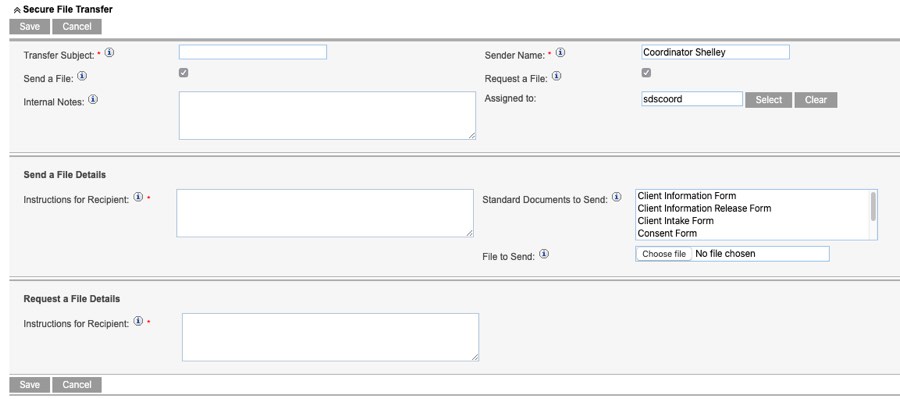Clear the Assigned to field
The image size is (900, 399).
(x=816, y=100)
